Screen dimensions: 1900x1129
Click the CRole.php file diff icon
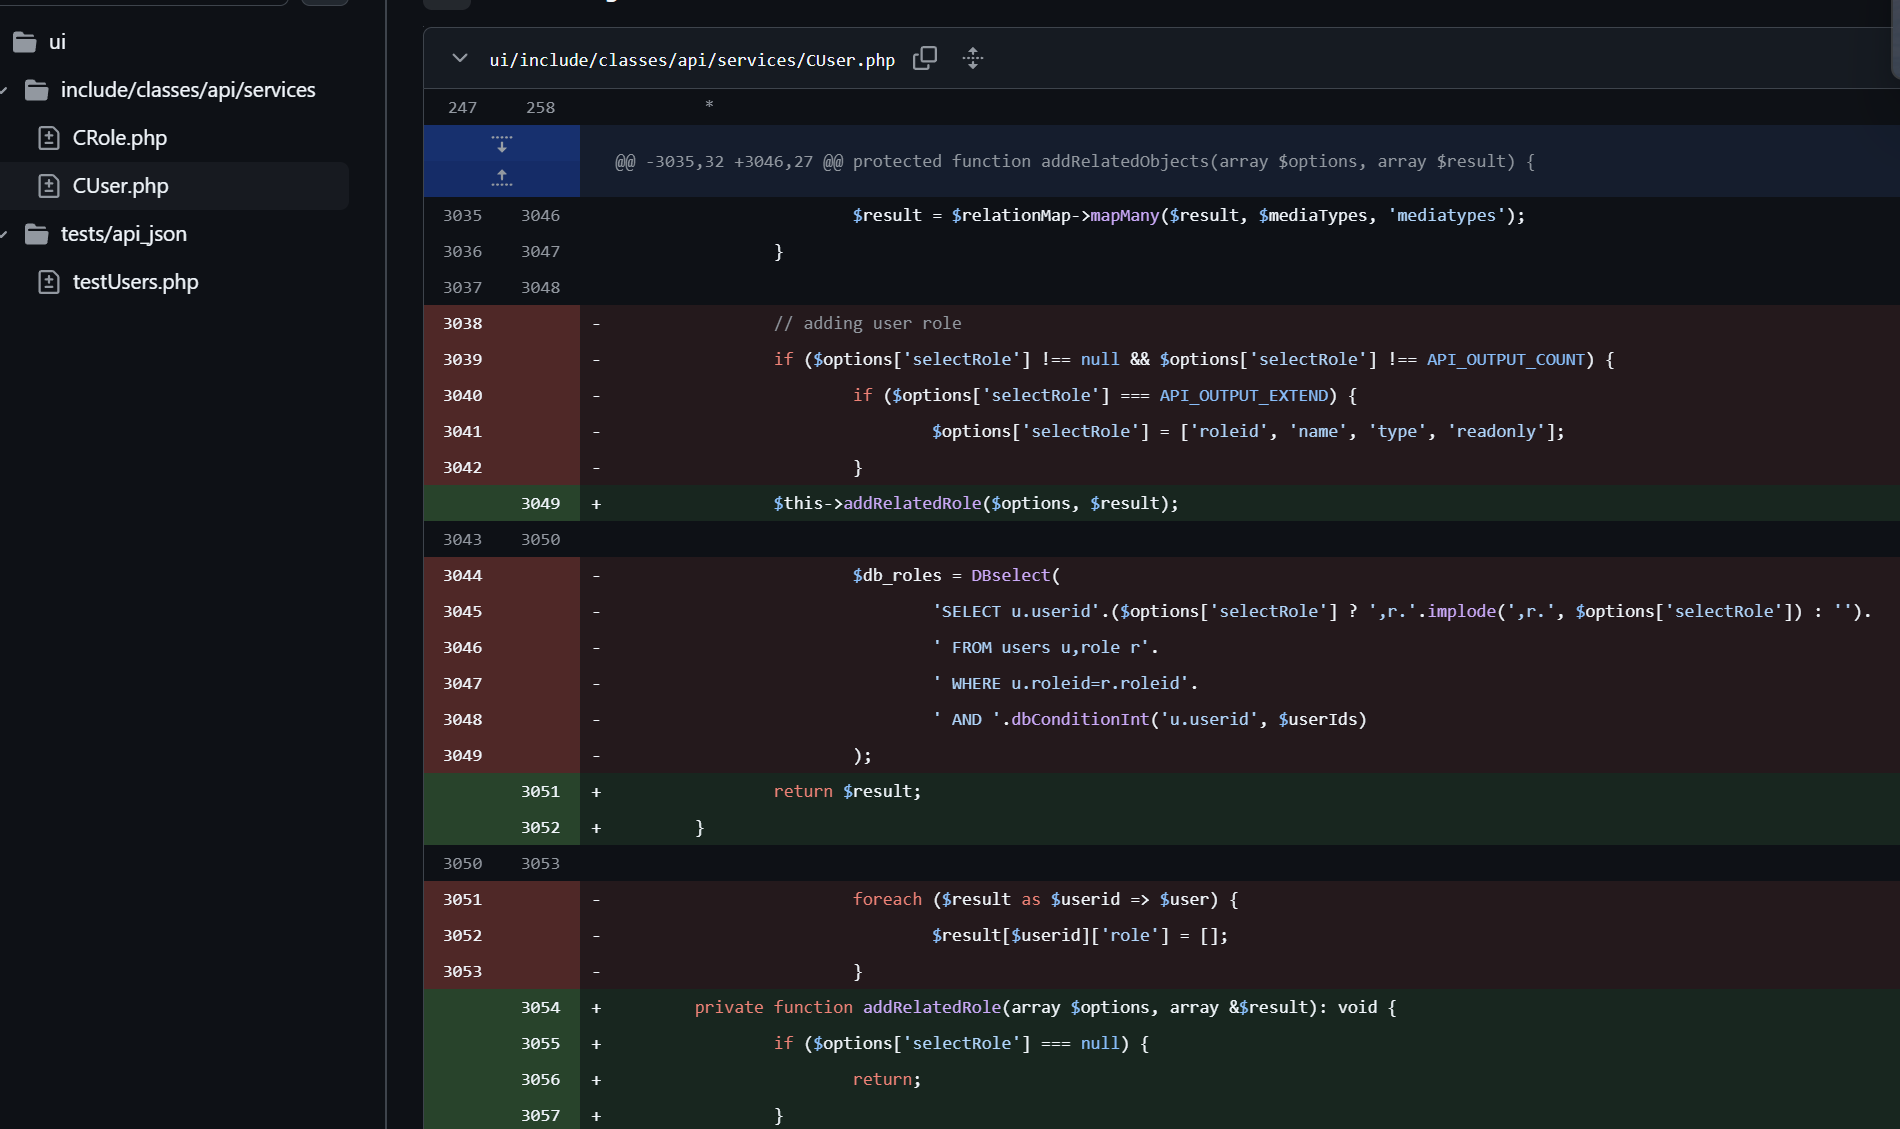coord(48,138)
